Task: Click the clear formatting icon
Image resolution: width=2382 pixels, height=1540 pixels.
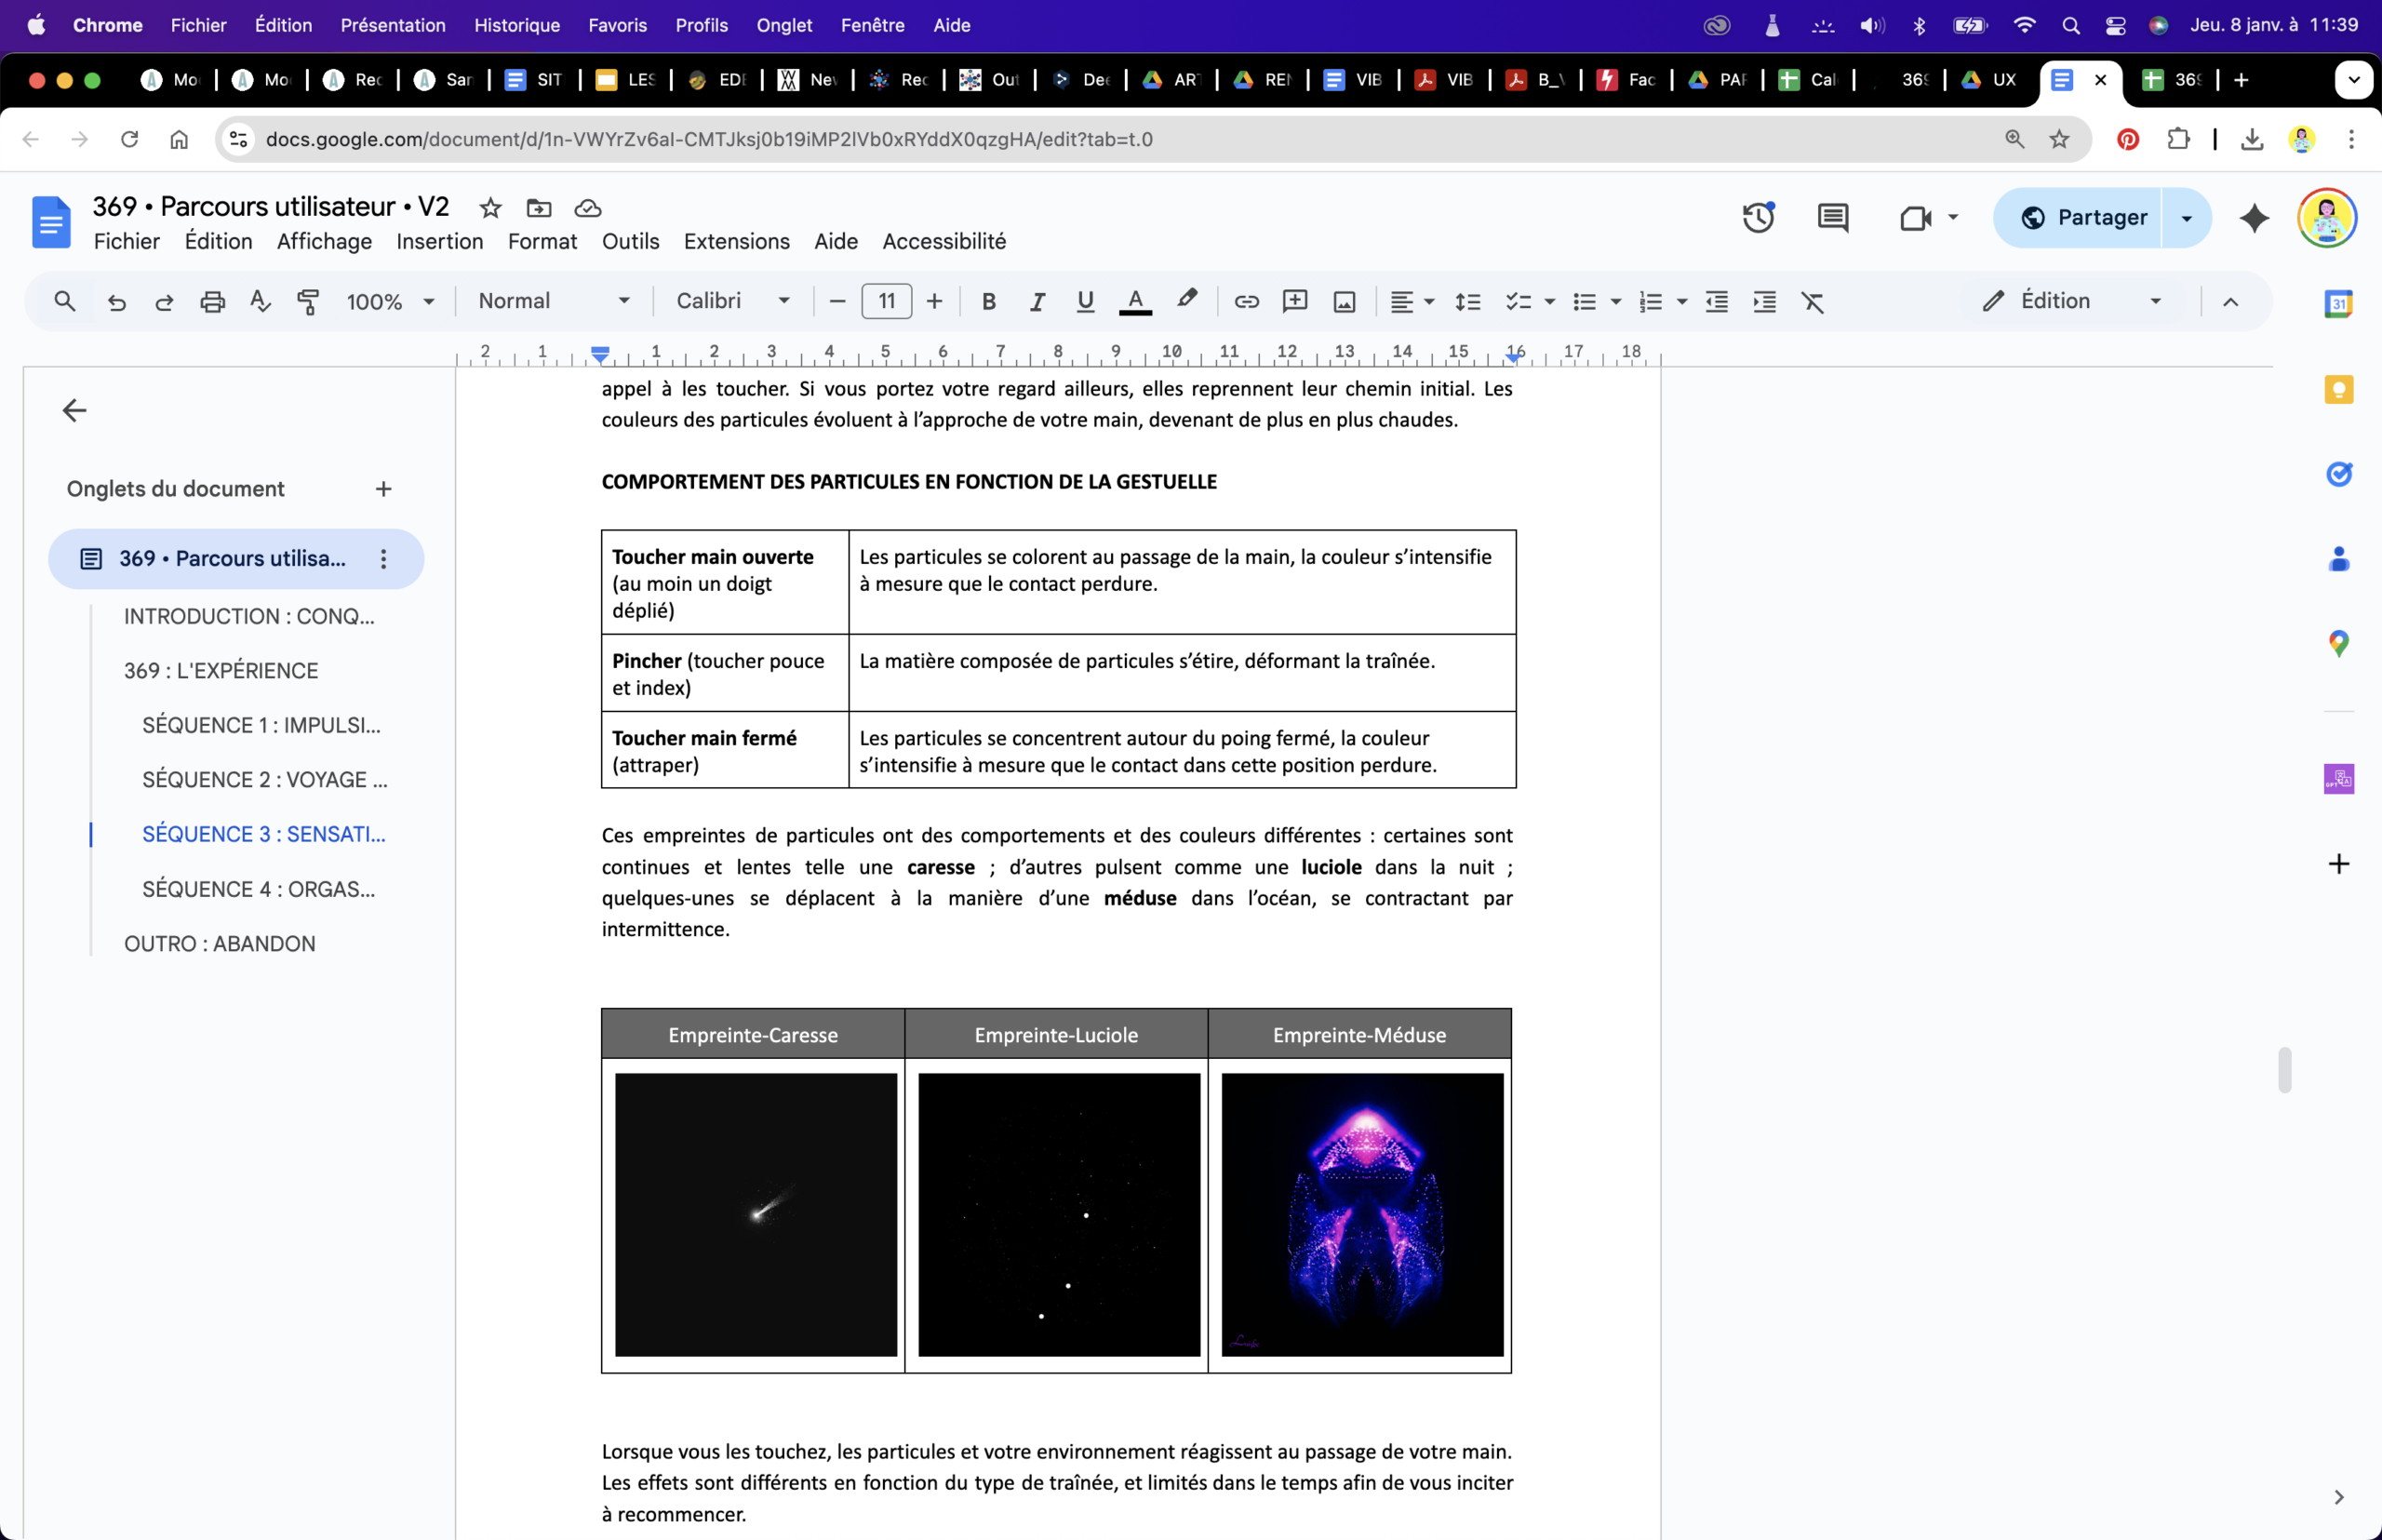Action: pos(1812,301)
